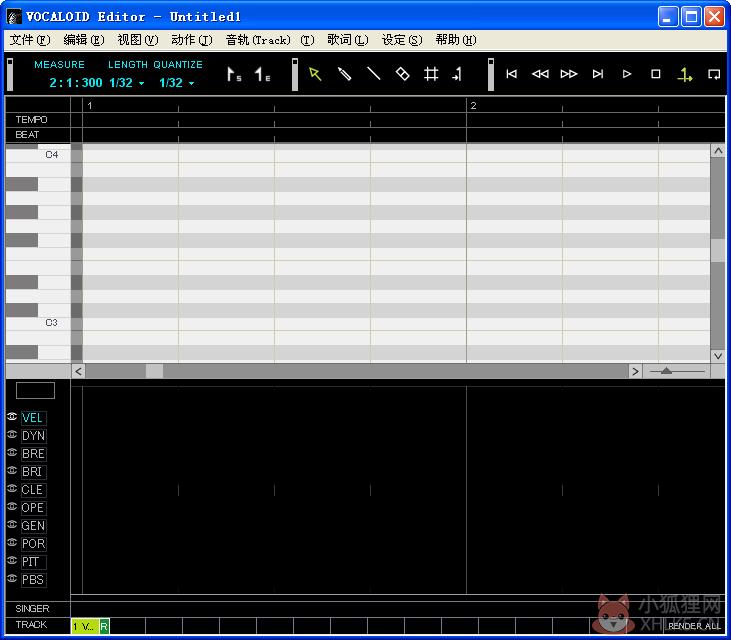Toggle the loop playback icon
731x640 pixels.
point(714,75)
